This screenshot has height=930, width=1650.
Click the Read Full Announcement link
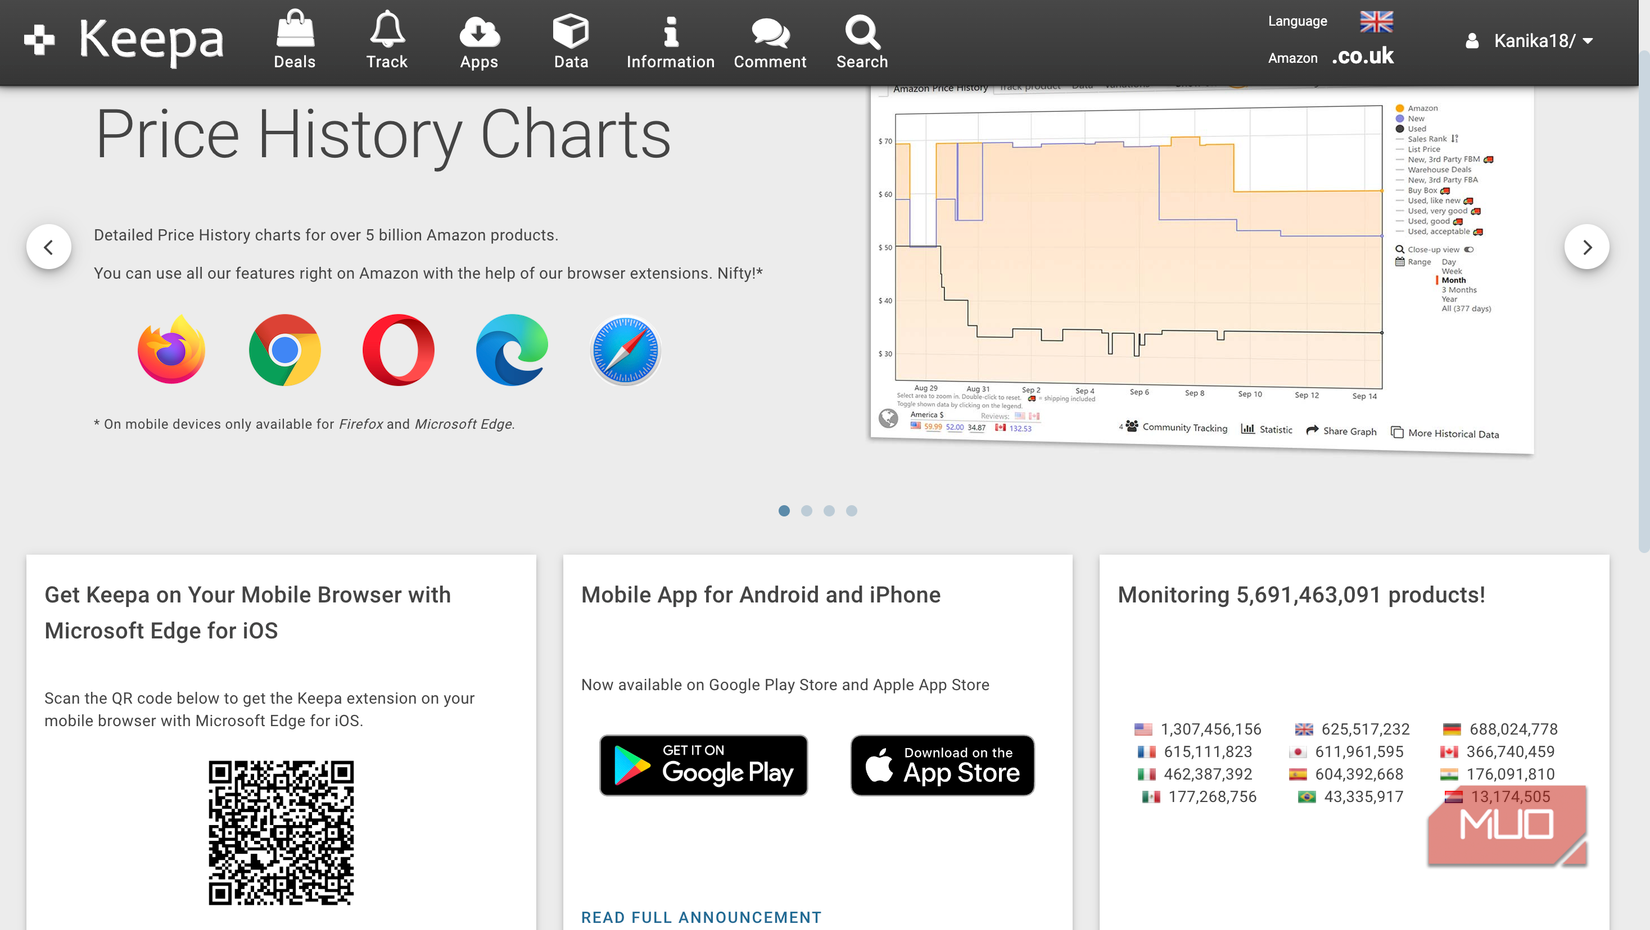[x=701, y=917]
